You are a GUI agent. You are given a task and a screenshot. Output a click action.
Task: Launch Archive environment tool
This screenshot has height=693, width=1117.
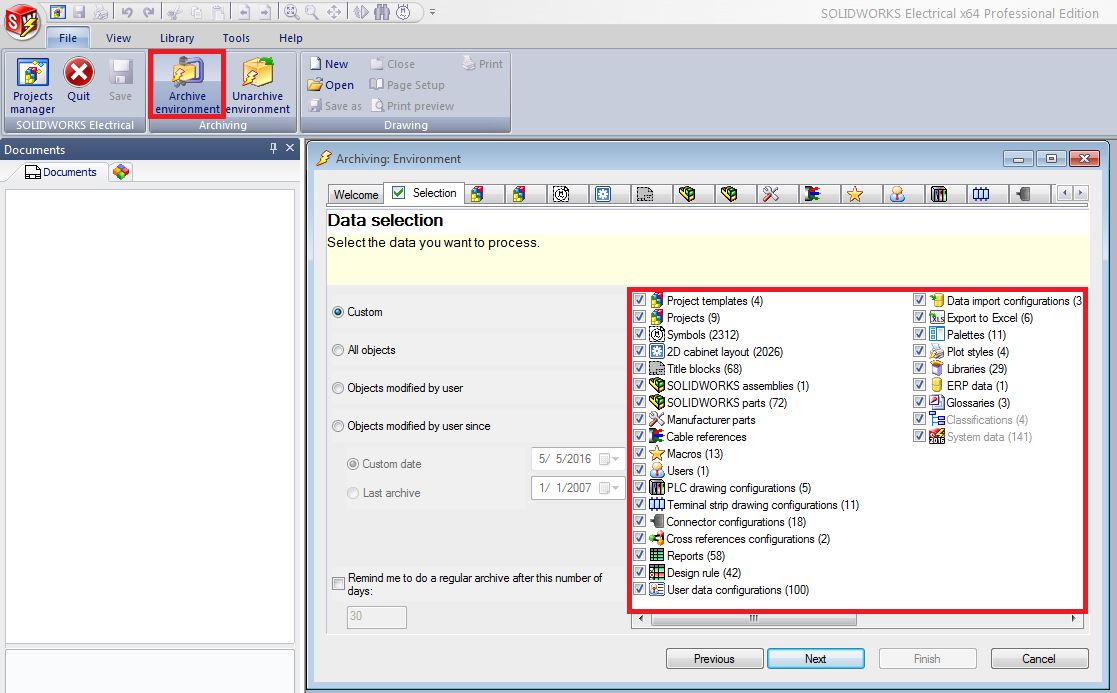(187, 85)
